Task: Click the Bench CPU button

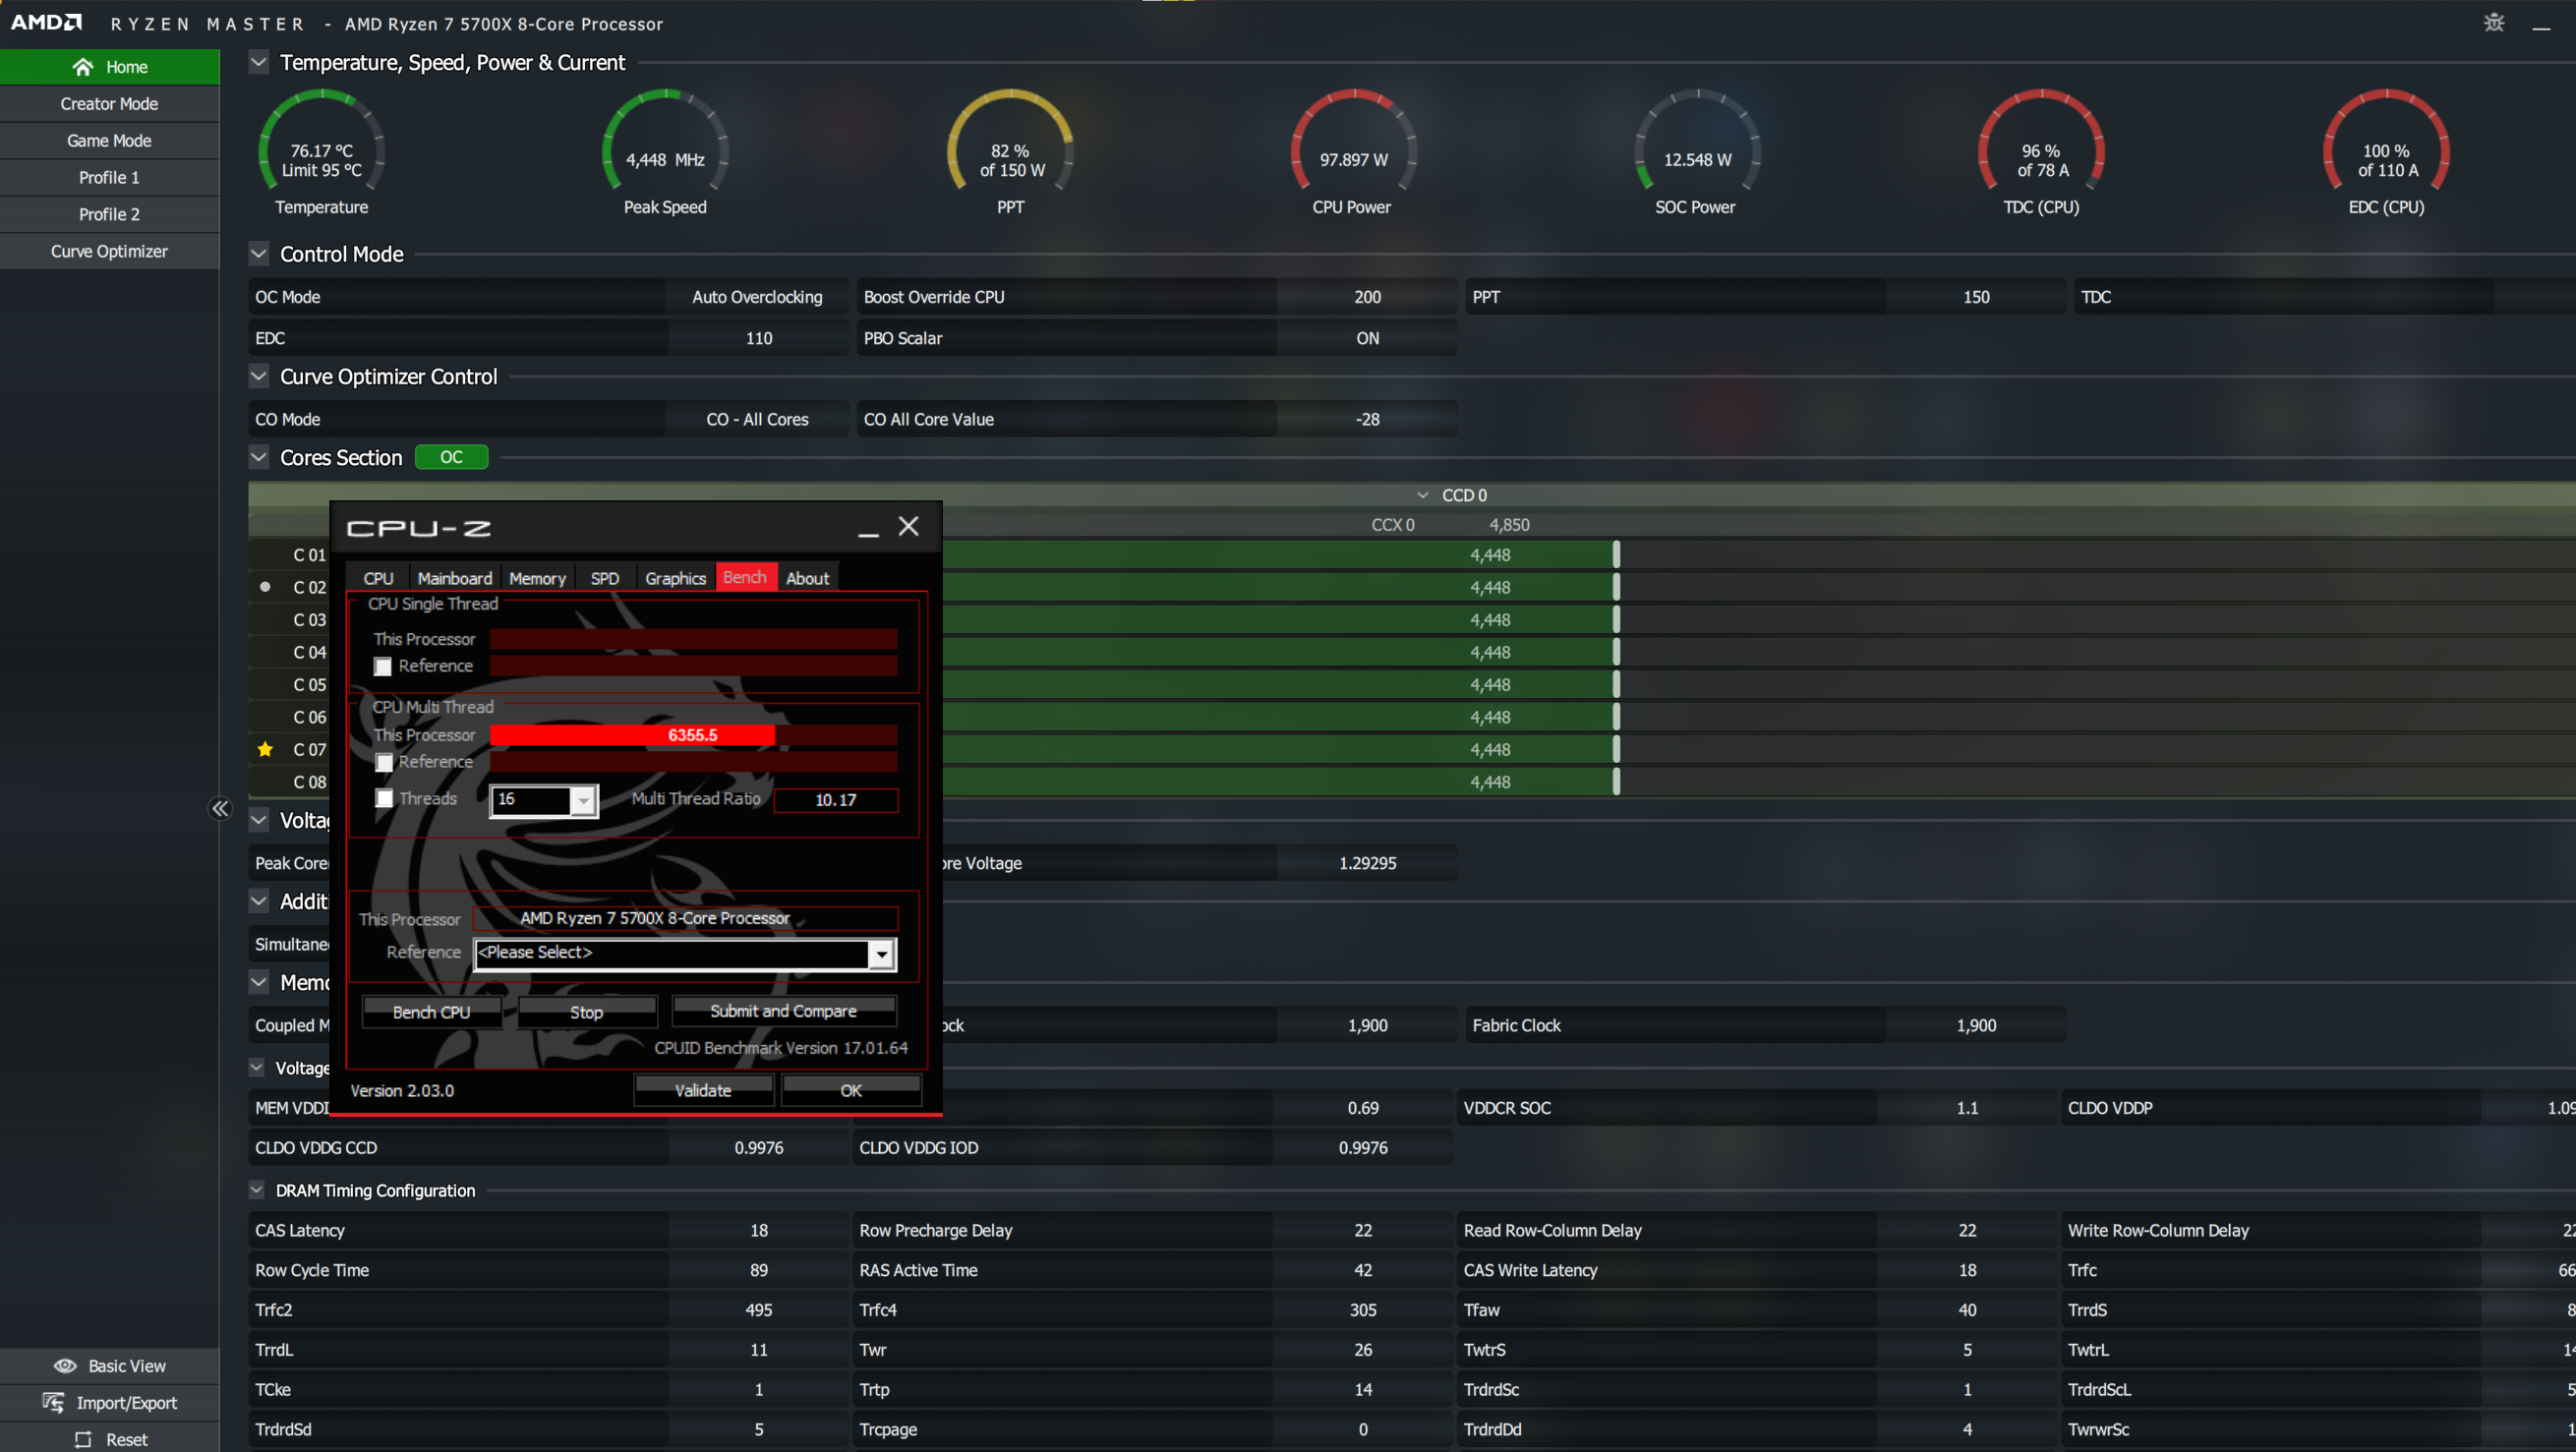Action: (431, 1012)
